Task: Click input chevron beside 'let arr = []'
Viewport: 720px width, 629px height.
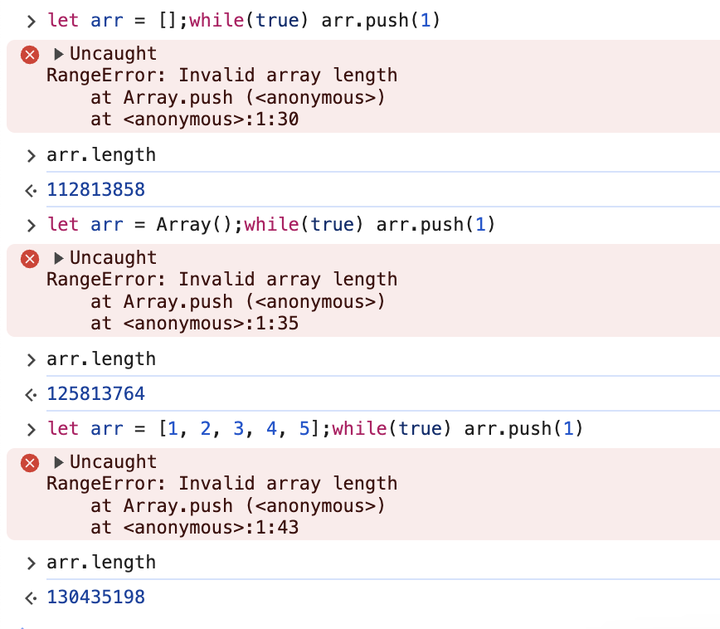Action: (x=31, y=21)
